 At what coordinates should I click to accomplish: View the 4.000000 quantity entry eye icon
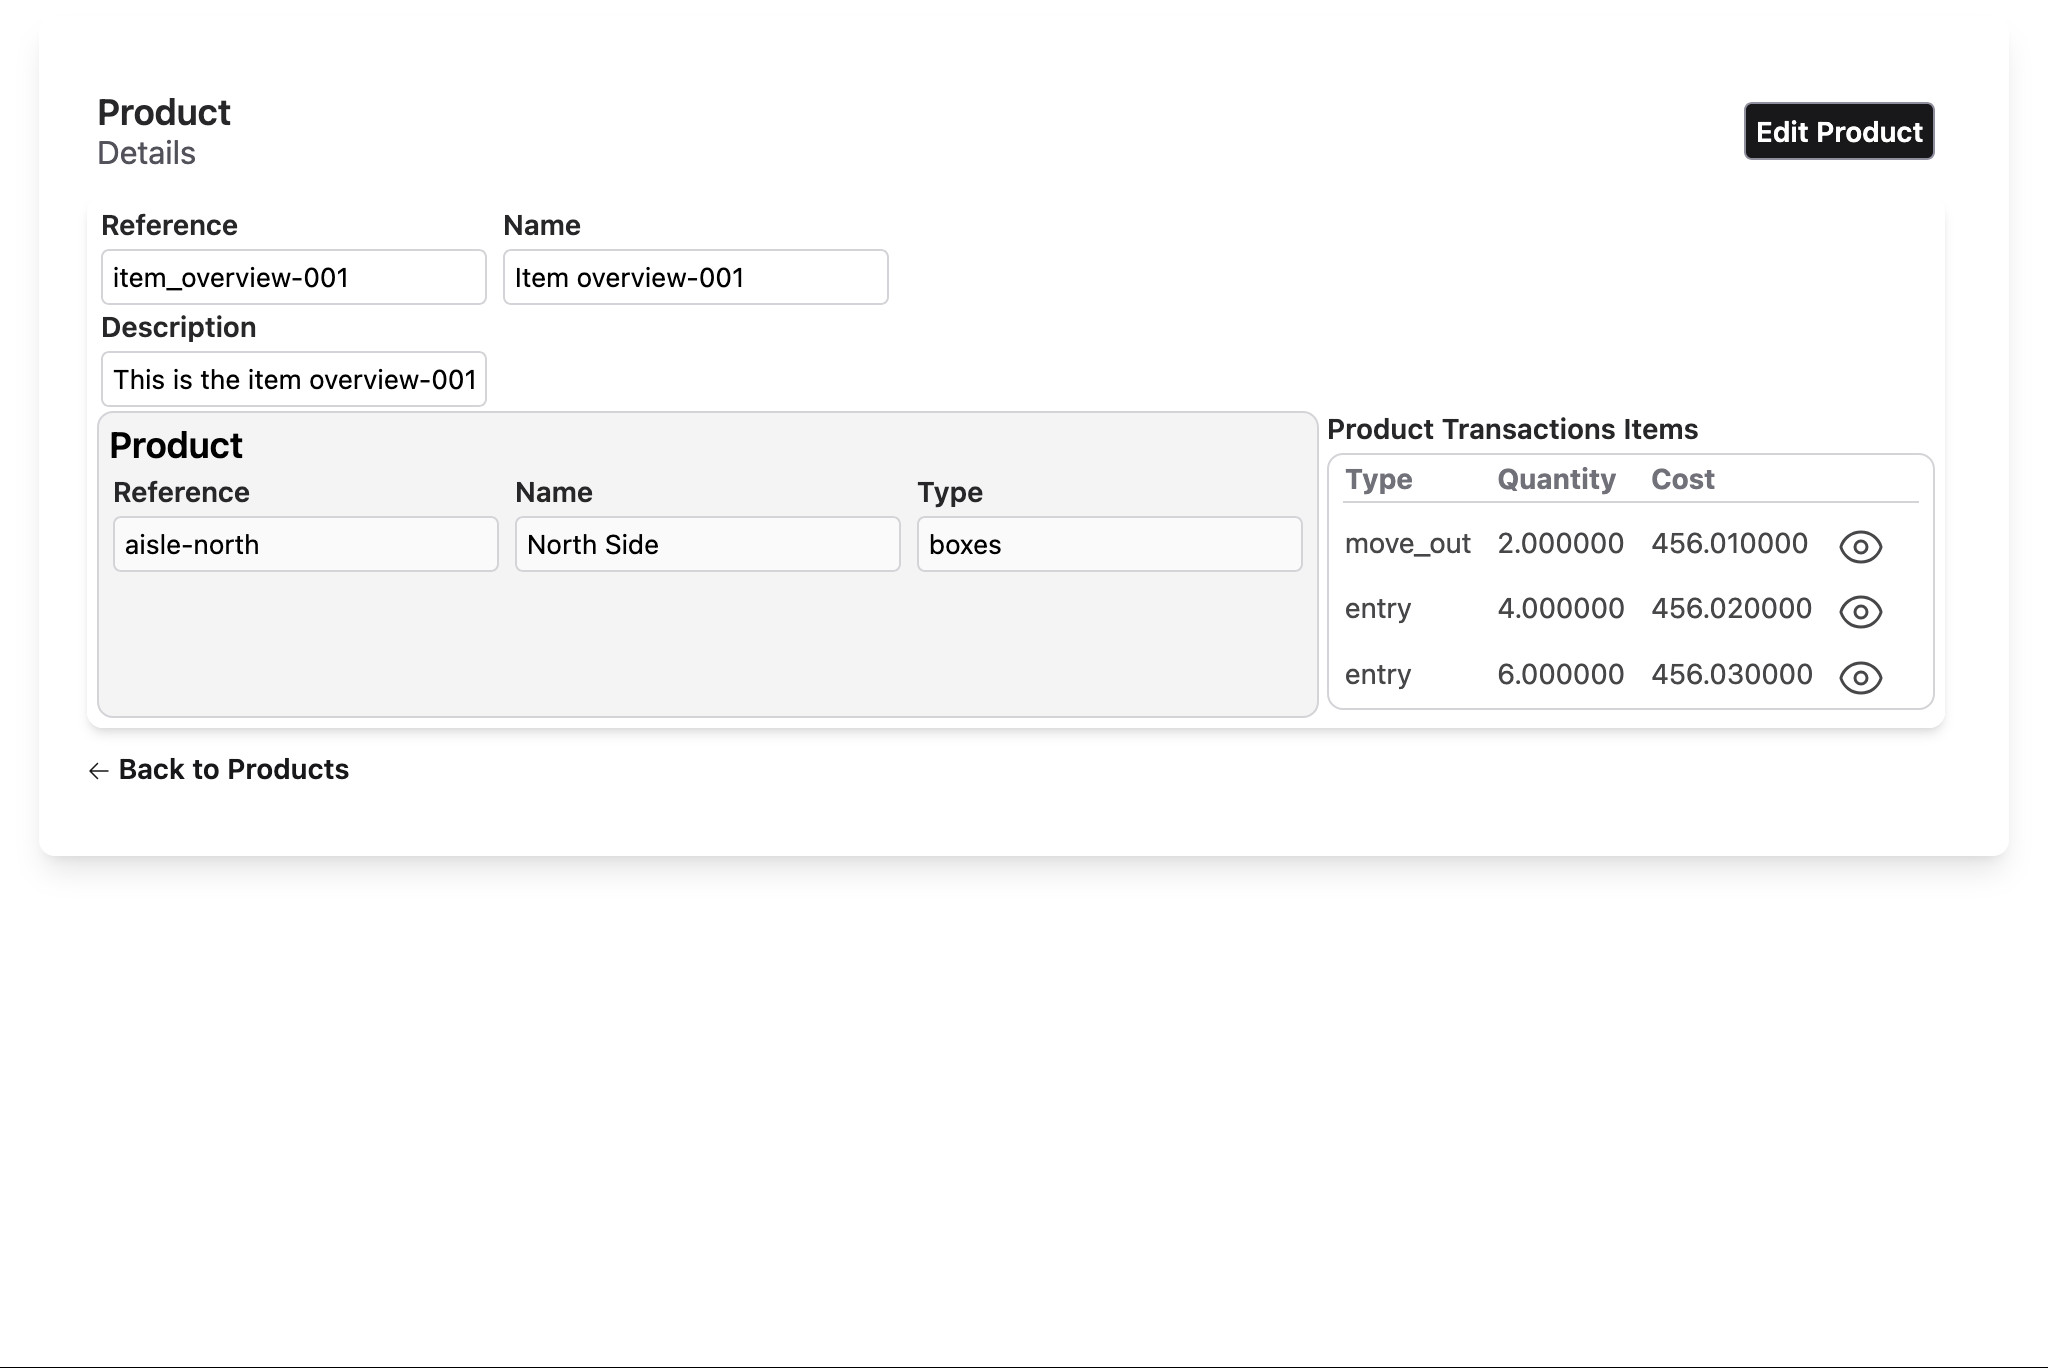pyautogui.click(x=1860, y=611)
